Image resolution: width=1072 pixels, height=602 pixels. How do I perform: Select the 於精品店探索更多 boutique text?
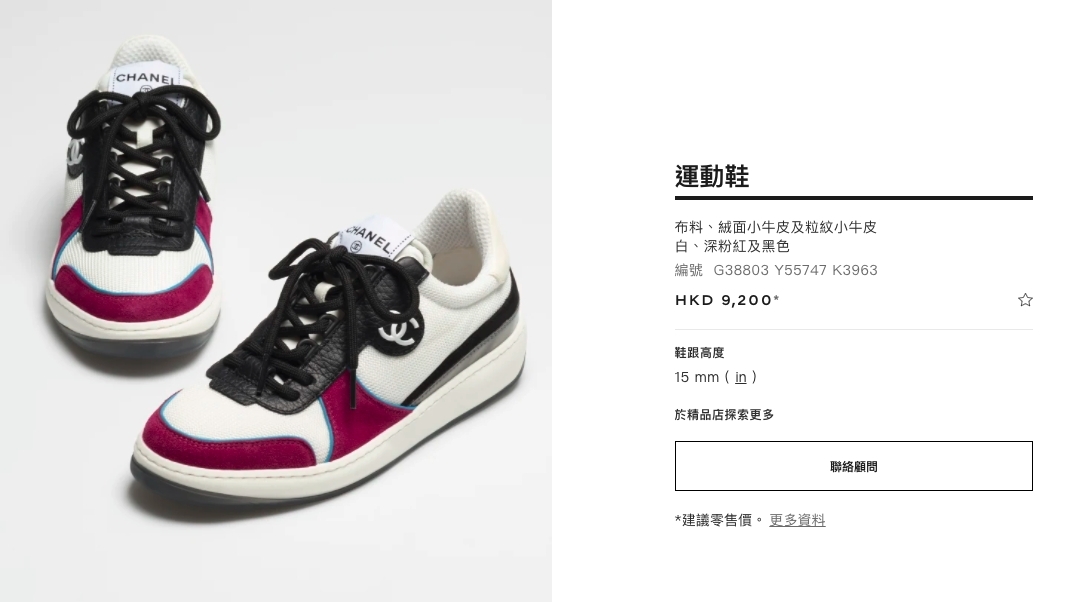click(x=724, y=414)
